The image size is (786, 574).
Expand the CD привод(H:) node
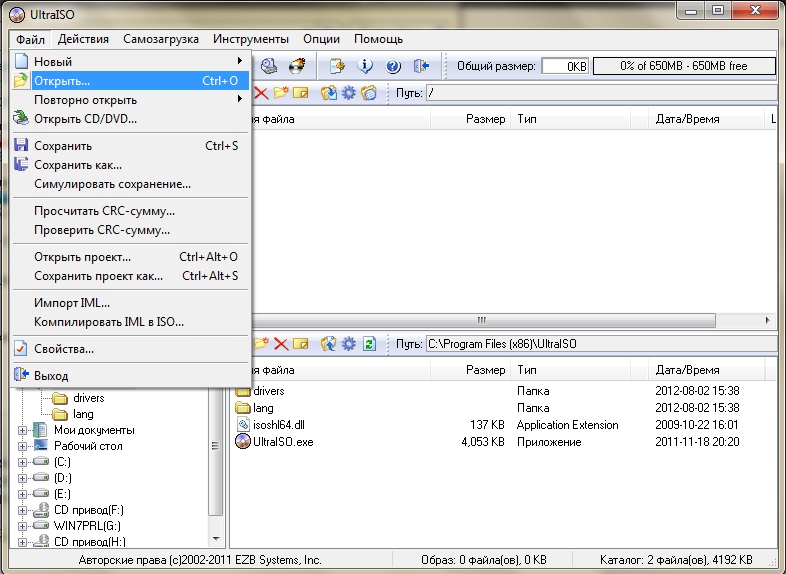(22, 542)
